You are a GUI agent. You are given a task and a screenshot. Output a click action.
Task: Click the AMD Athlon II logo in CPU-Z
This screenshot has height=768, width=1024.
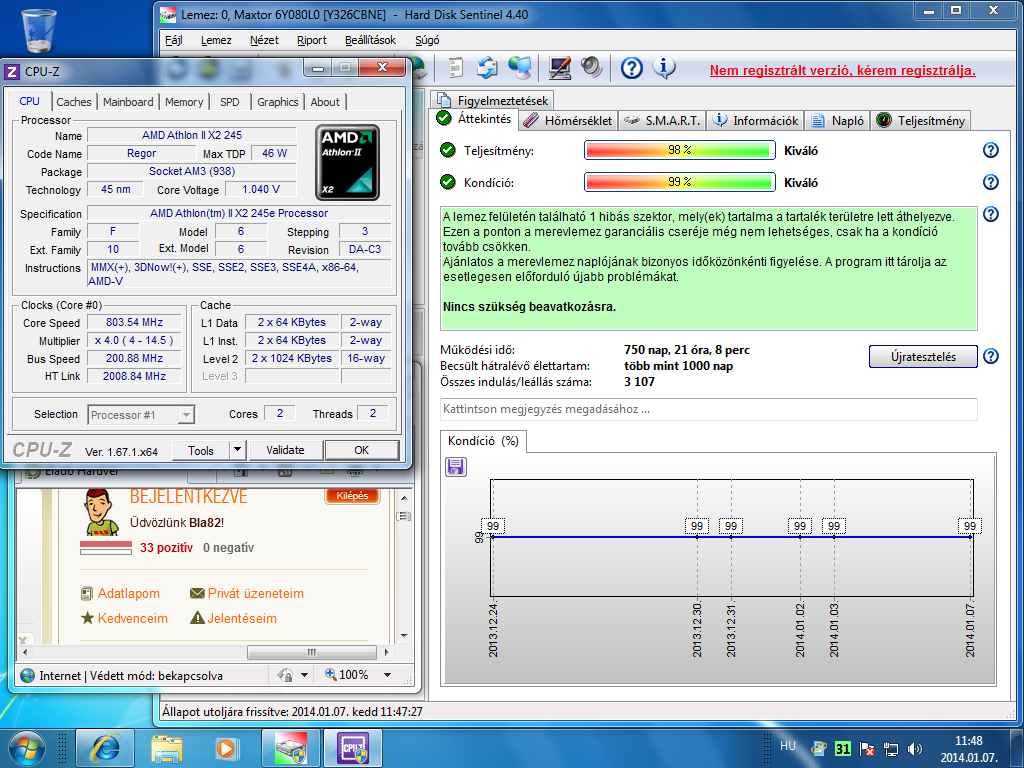coord(347,162)
